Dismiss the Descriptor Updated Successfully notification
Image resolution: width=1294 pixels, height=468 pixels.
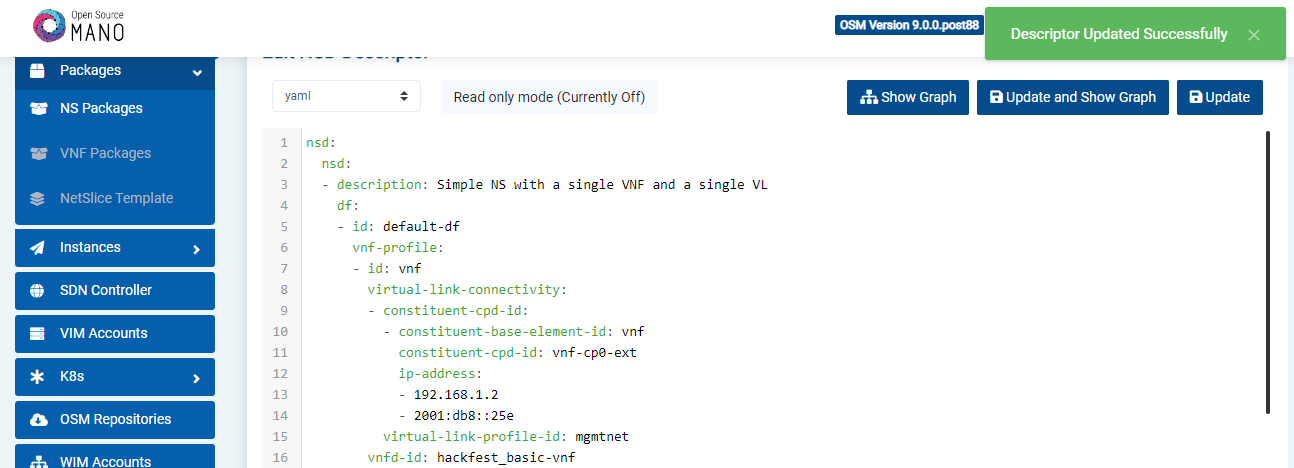pyautogui.click(x=1254, y=35)
